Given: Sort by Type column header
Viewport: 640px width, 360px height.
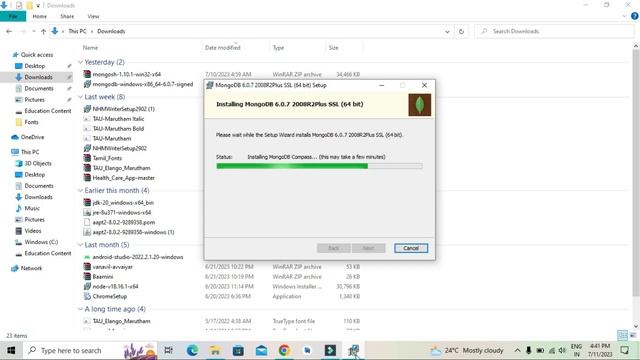Looking at the screenshot, I should tap(278, 48).
